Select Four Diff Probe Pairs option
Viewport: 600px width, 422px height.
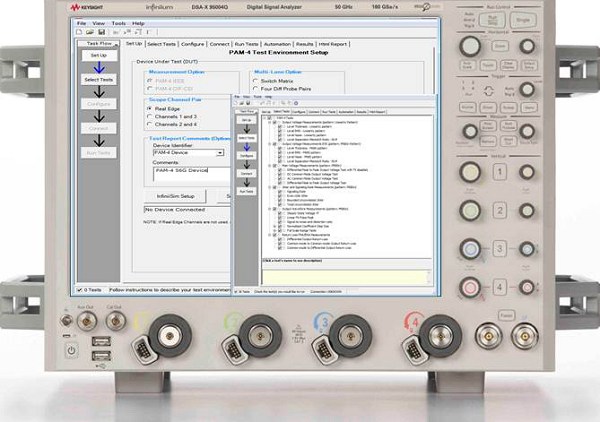(255, 88)
